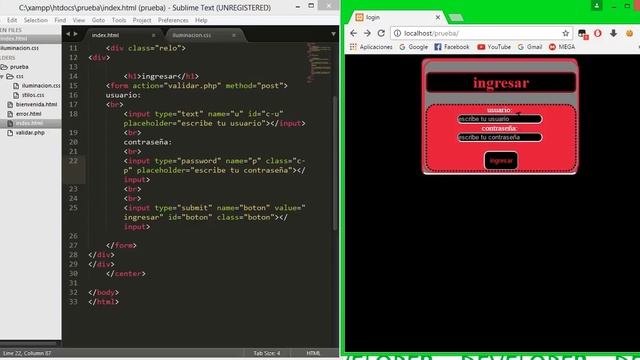
Task: Collapse the css folder in sidebar
Action: tap(2, 76)
